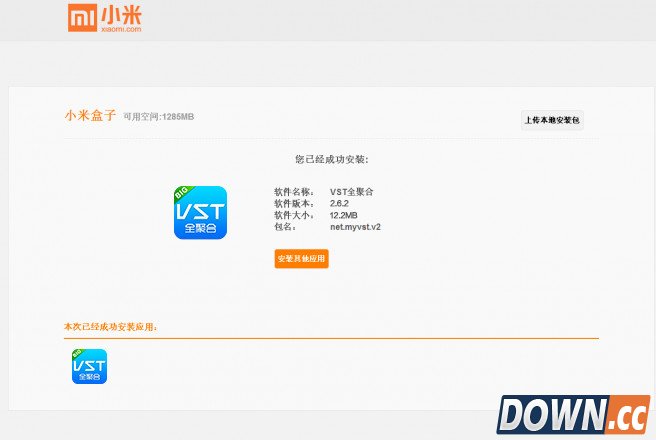Click the Xiaomi logo at top

(105, 18)
